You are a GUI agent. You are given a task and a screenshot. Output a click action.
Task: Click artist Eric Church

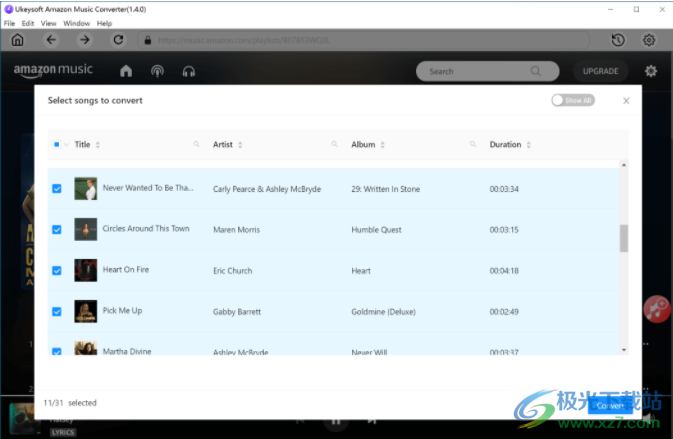click(233, 271)
